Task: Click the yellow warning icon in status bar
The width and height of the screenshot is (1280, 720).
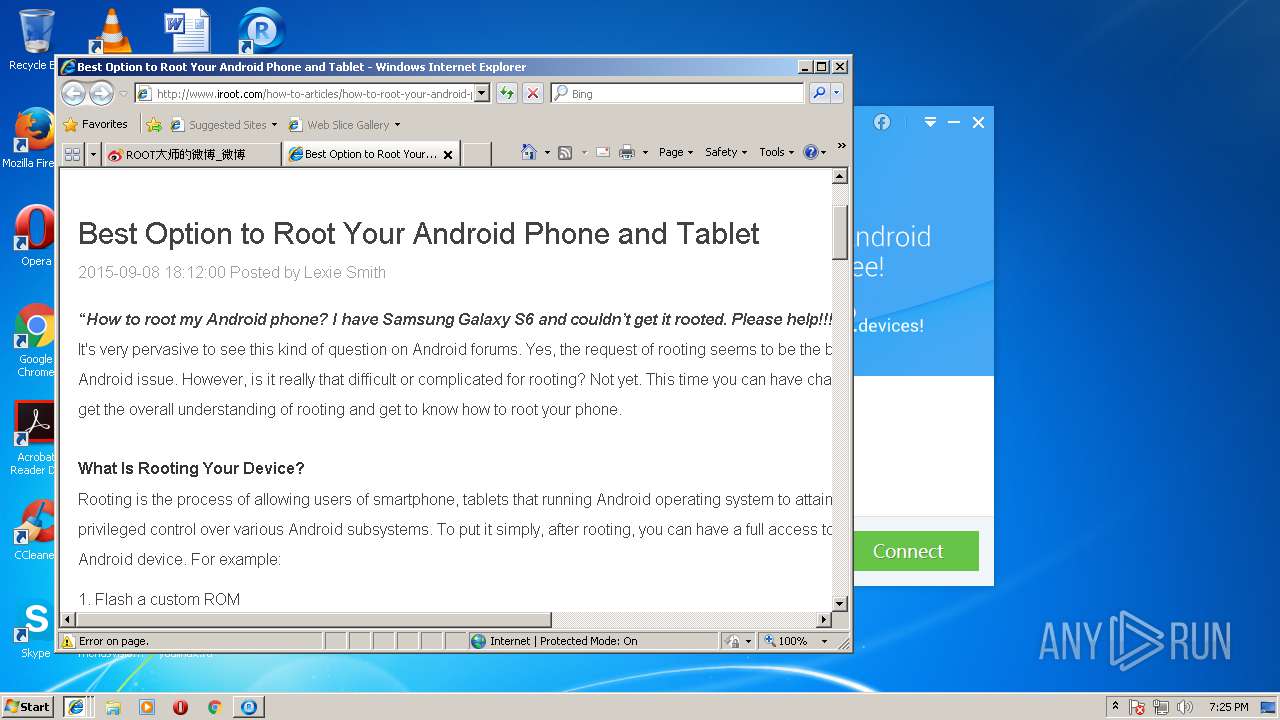Action: click(x=67, y=641)
